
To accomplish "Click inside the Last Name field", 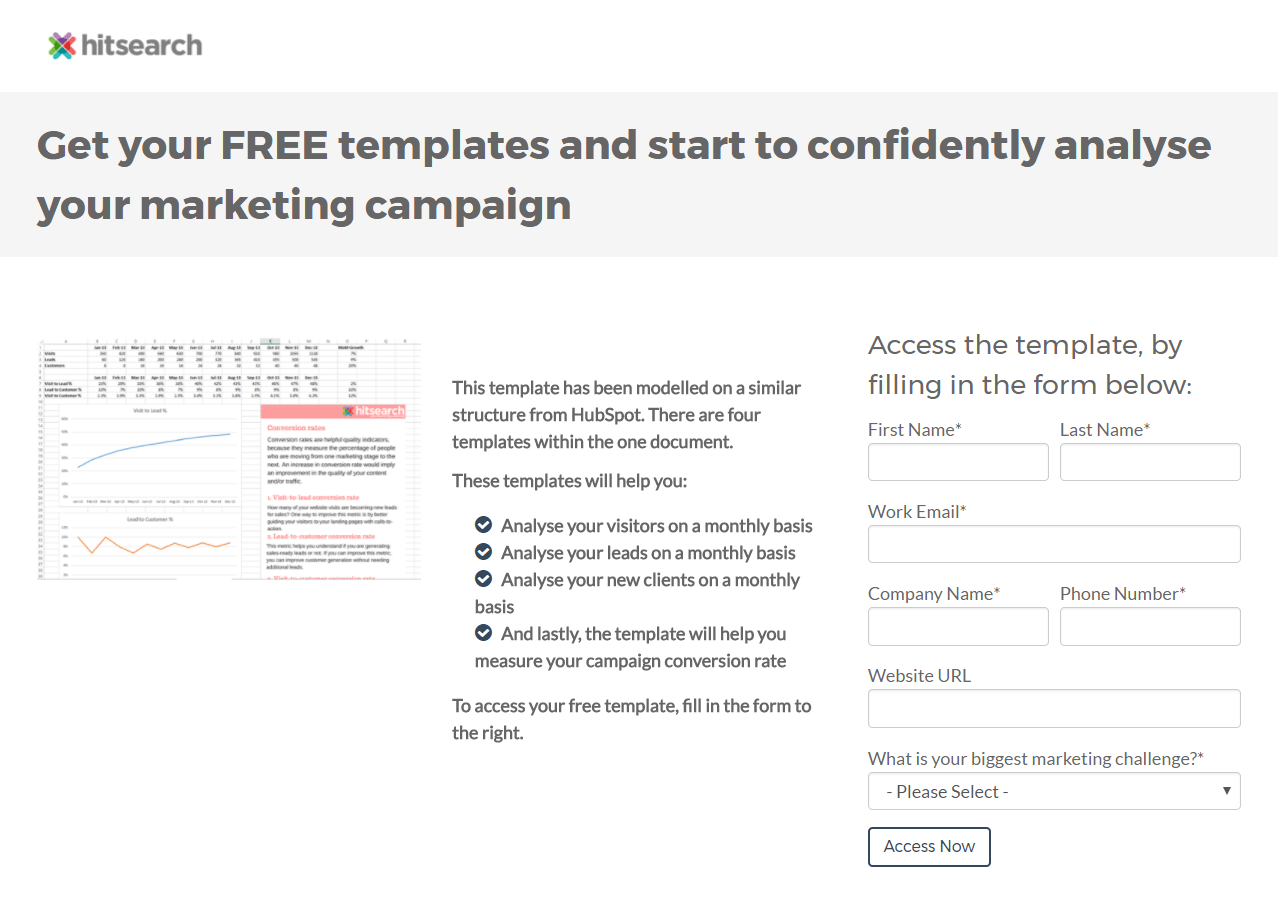I will pyautogui.click(x=1149, y=461).
